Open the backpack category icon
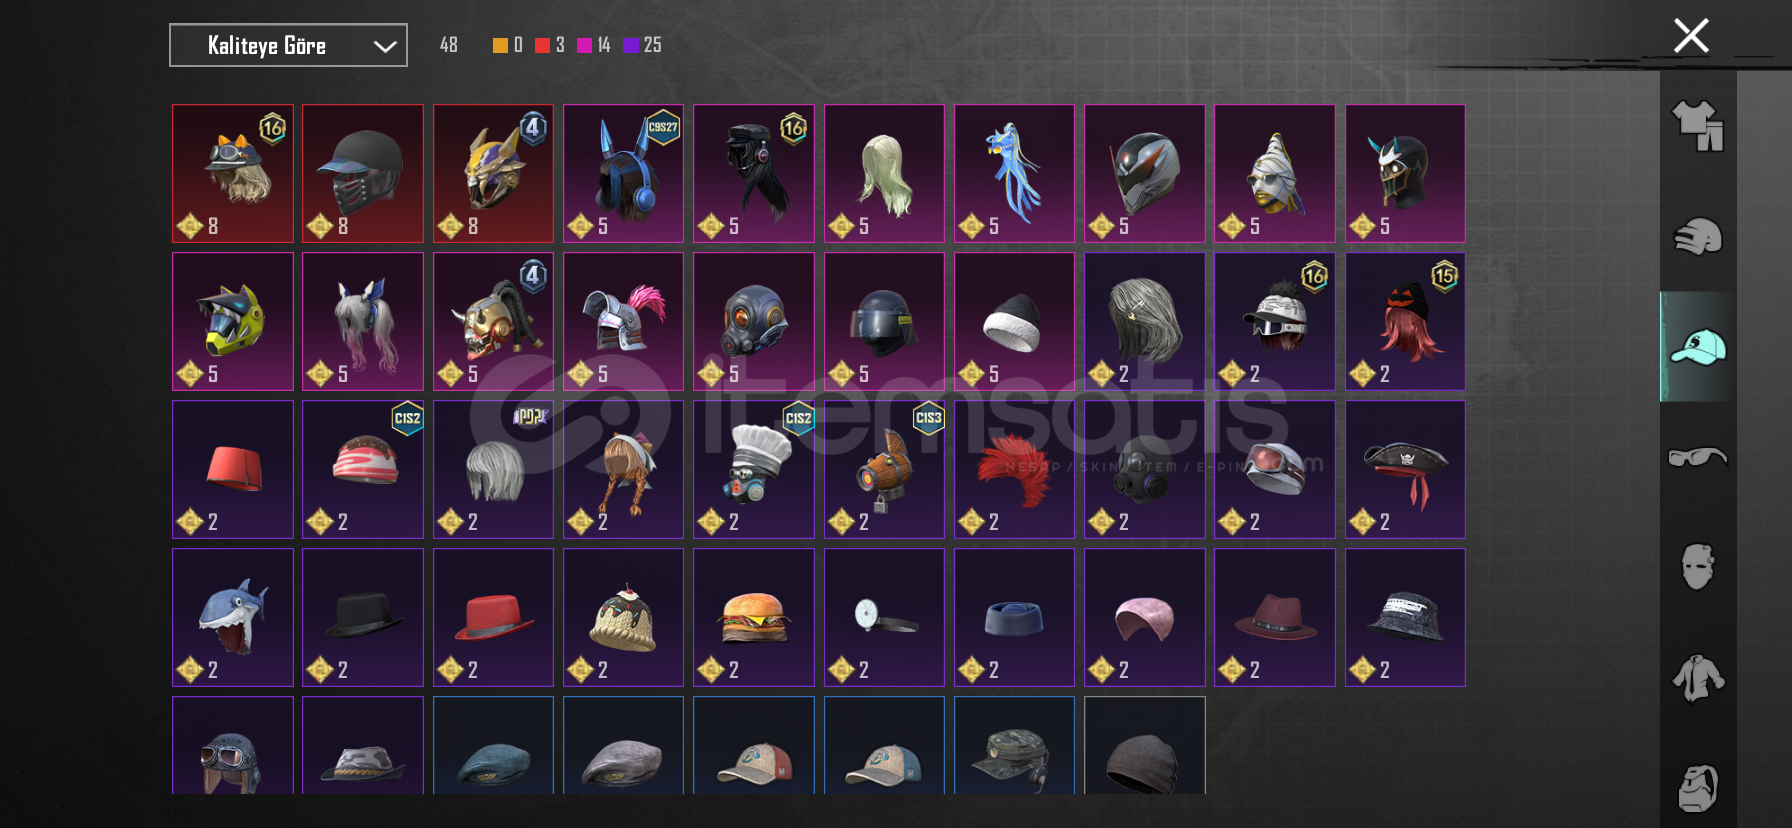 (1698, 788)
